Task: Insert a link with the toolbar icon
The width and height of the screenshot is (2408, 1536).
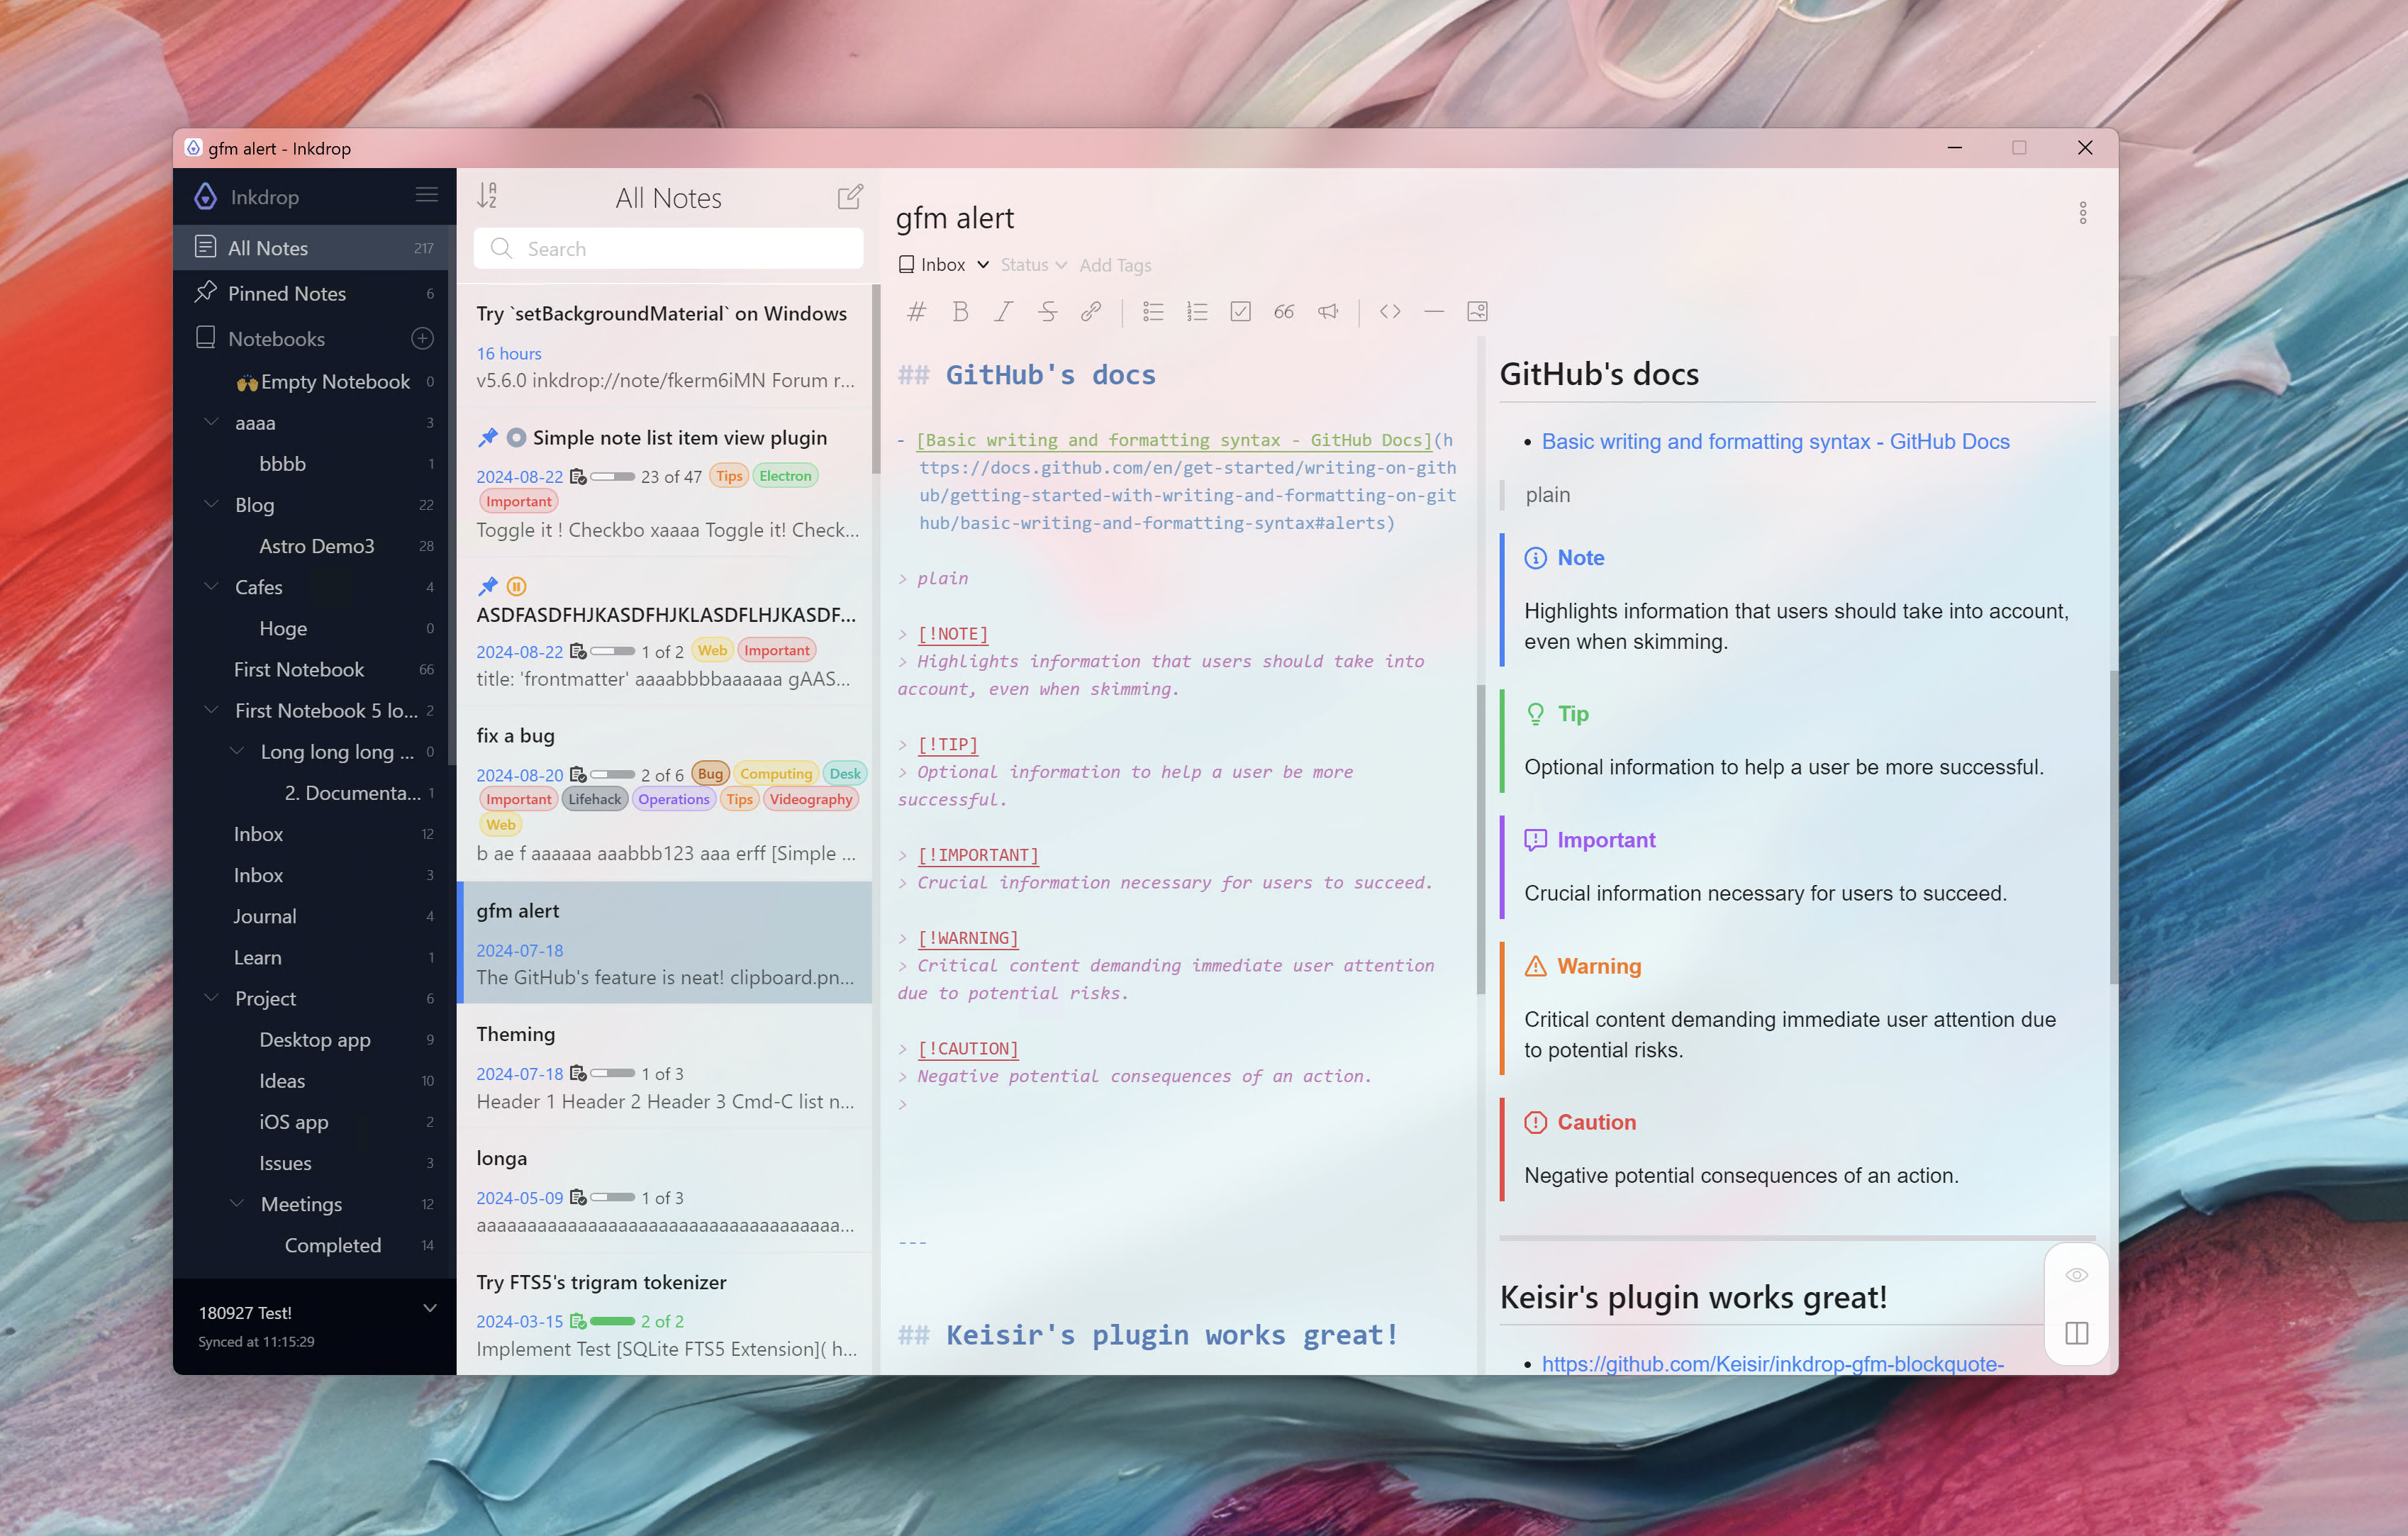Action: tap(1091, 312)
